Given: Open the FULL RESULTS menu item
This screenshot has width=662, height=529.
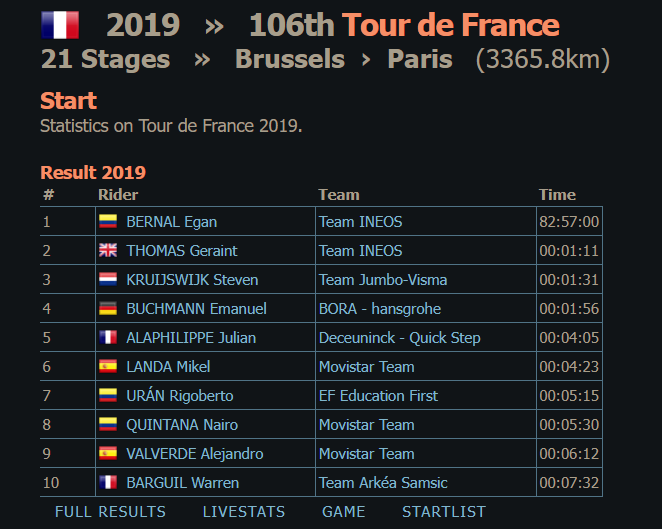Looking at the screenshot, I should click(110, 512).
